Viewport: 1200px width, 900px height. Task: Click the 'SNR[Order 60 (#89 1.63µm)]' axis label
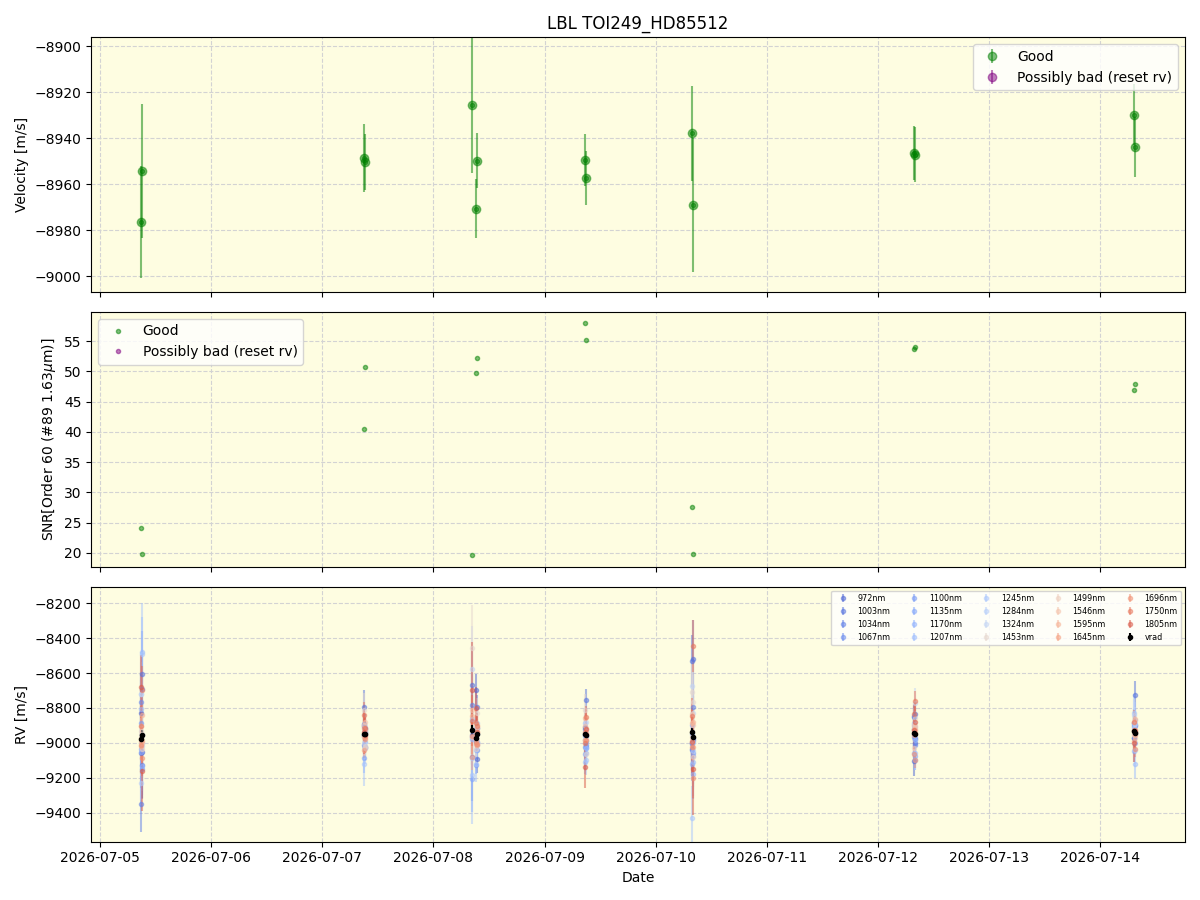[x=47, y=439]
